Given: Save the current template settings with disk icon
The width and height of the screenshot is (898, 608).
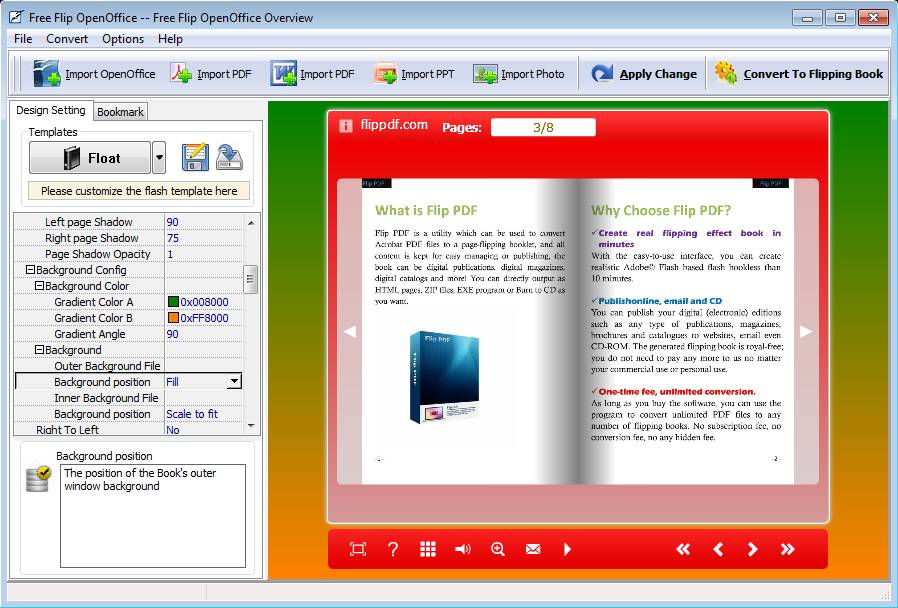Looking at the screenshot, I should pos(195,157).
